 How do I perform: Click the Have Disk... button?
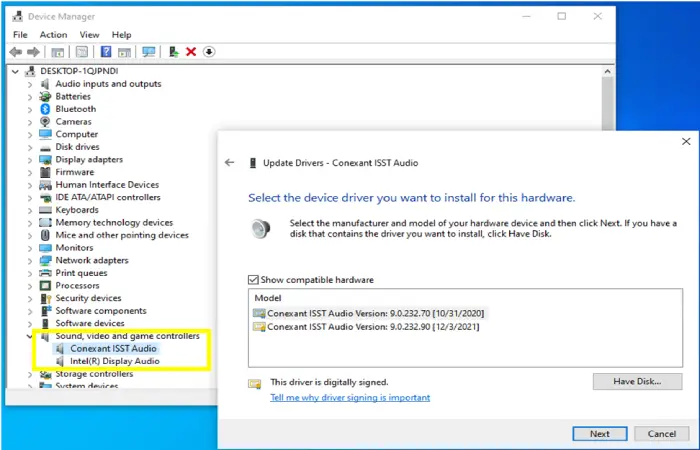click(637, 382)
